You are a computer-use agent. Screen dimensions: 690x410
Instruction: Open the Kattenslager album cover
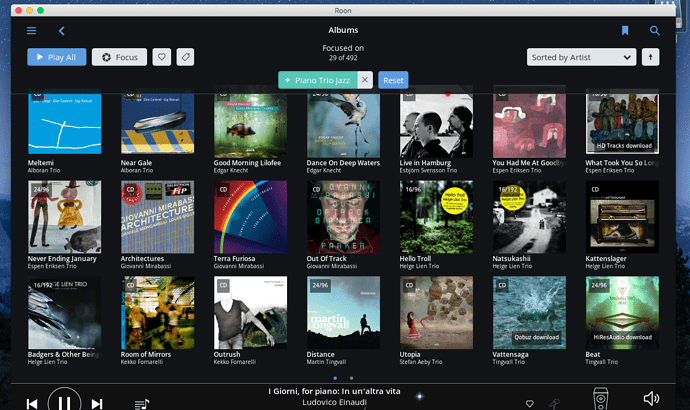click(x=622, y=217)
